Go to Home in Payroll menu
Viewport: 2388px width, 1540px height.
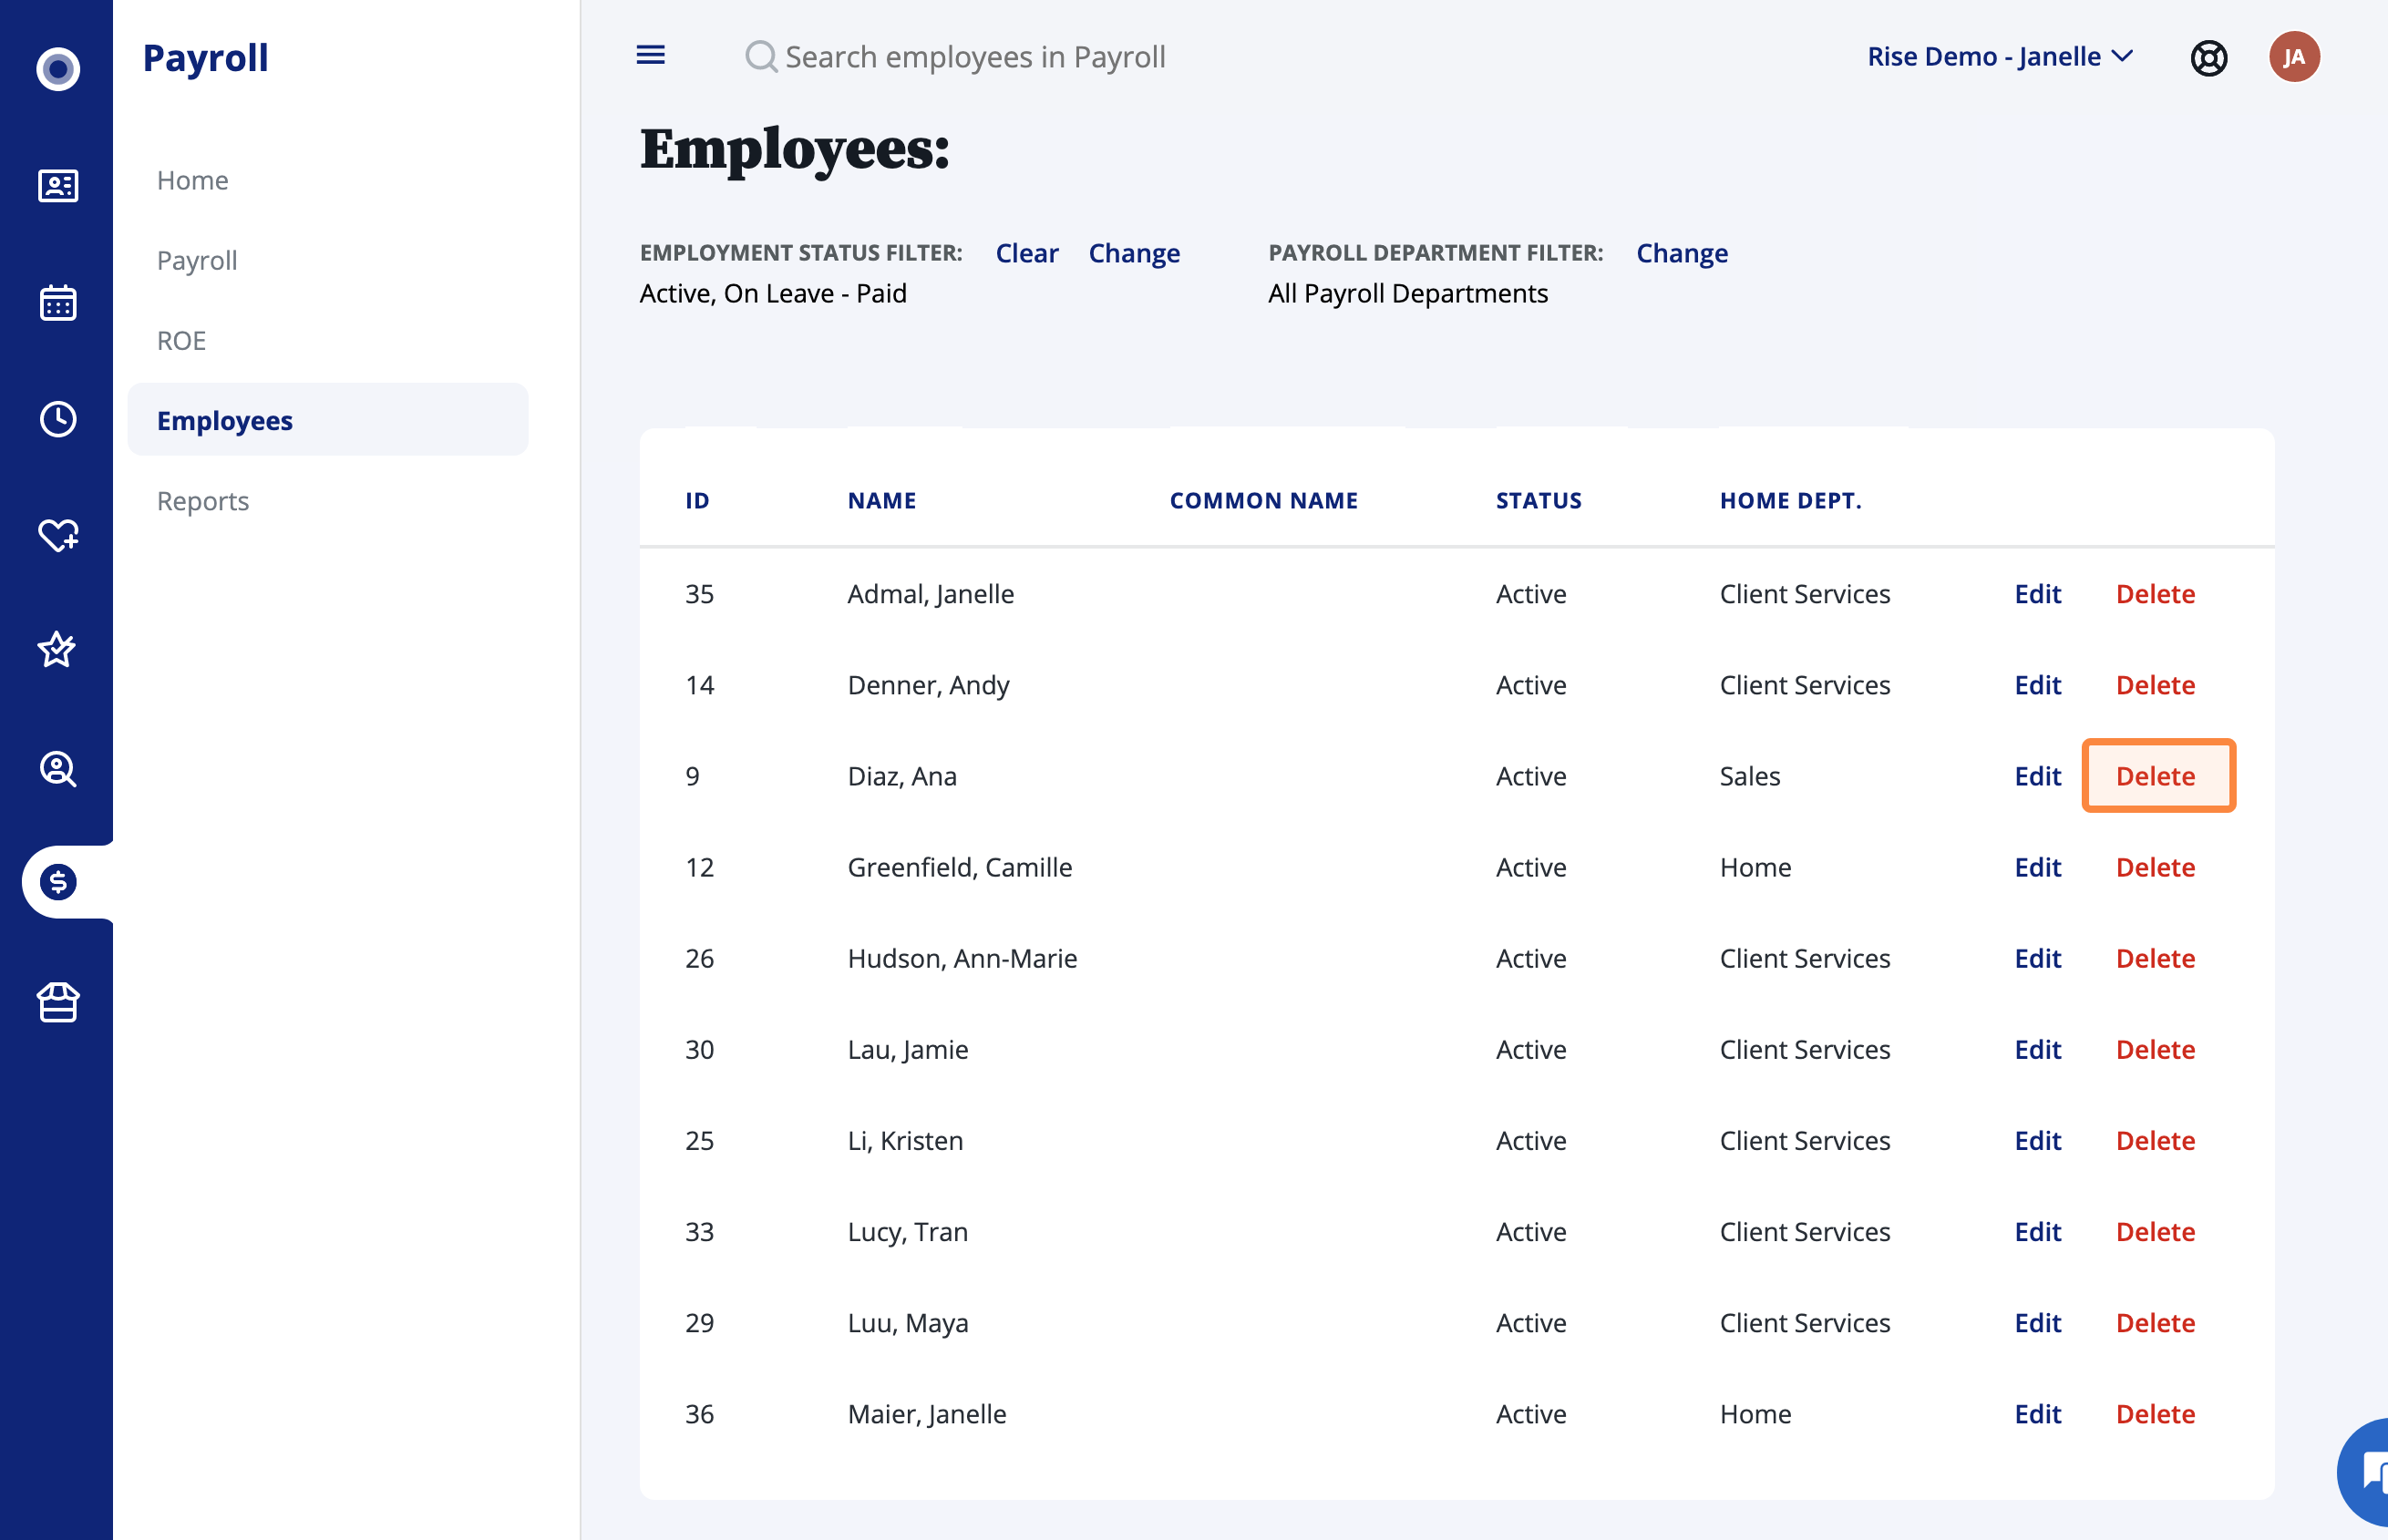pos(193,180)
